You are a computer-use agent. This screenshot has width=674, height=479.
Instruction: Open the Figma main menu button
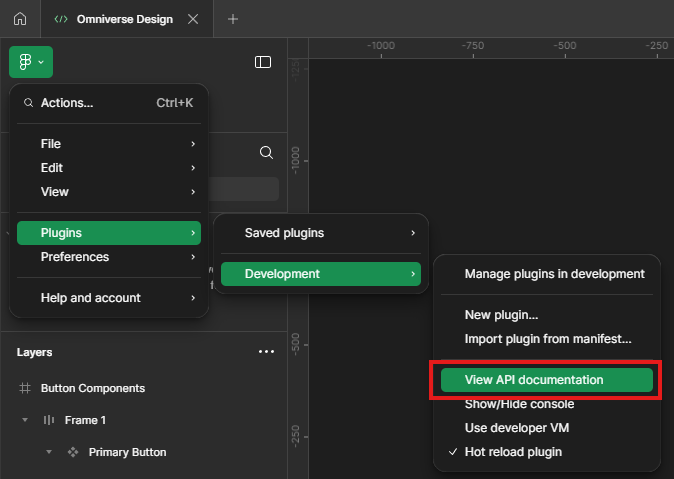pos(31,62)
